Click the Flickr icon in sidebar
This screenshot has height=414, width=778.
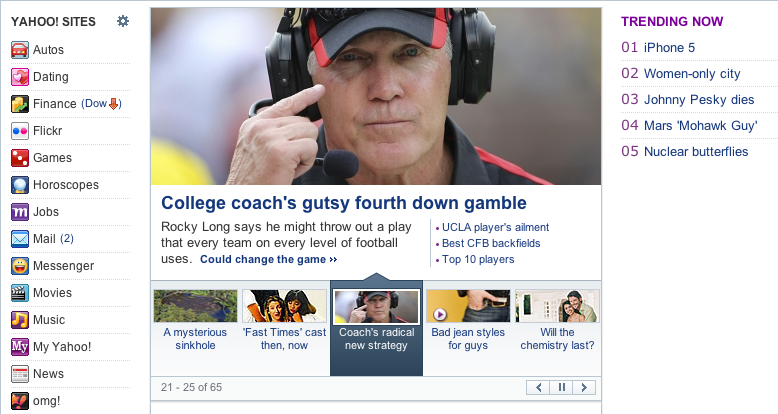coord(19,131)
